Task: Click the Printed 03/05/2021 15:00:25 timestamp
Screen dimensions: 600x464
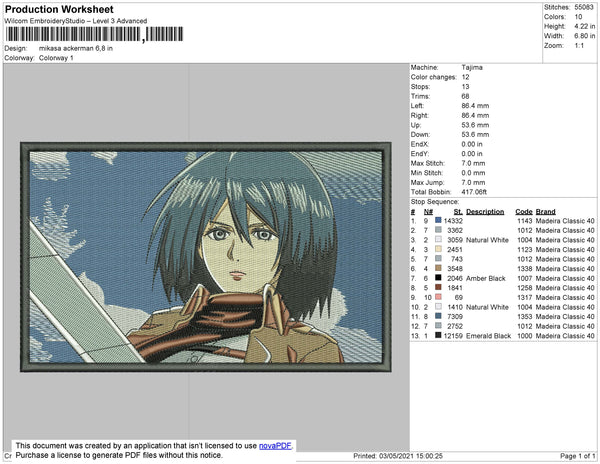Action: (398, 456)
